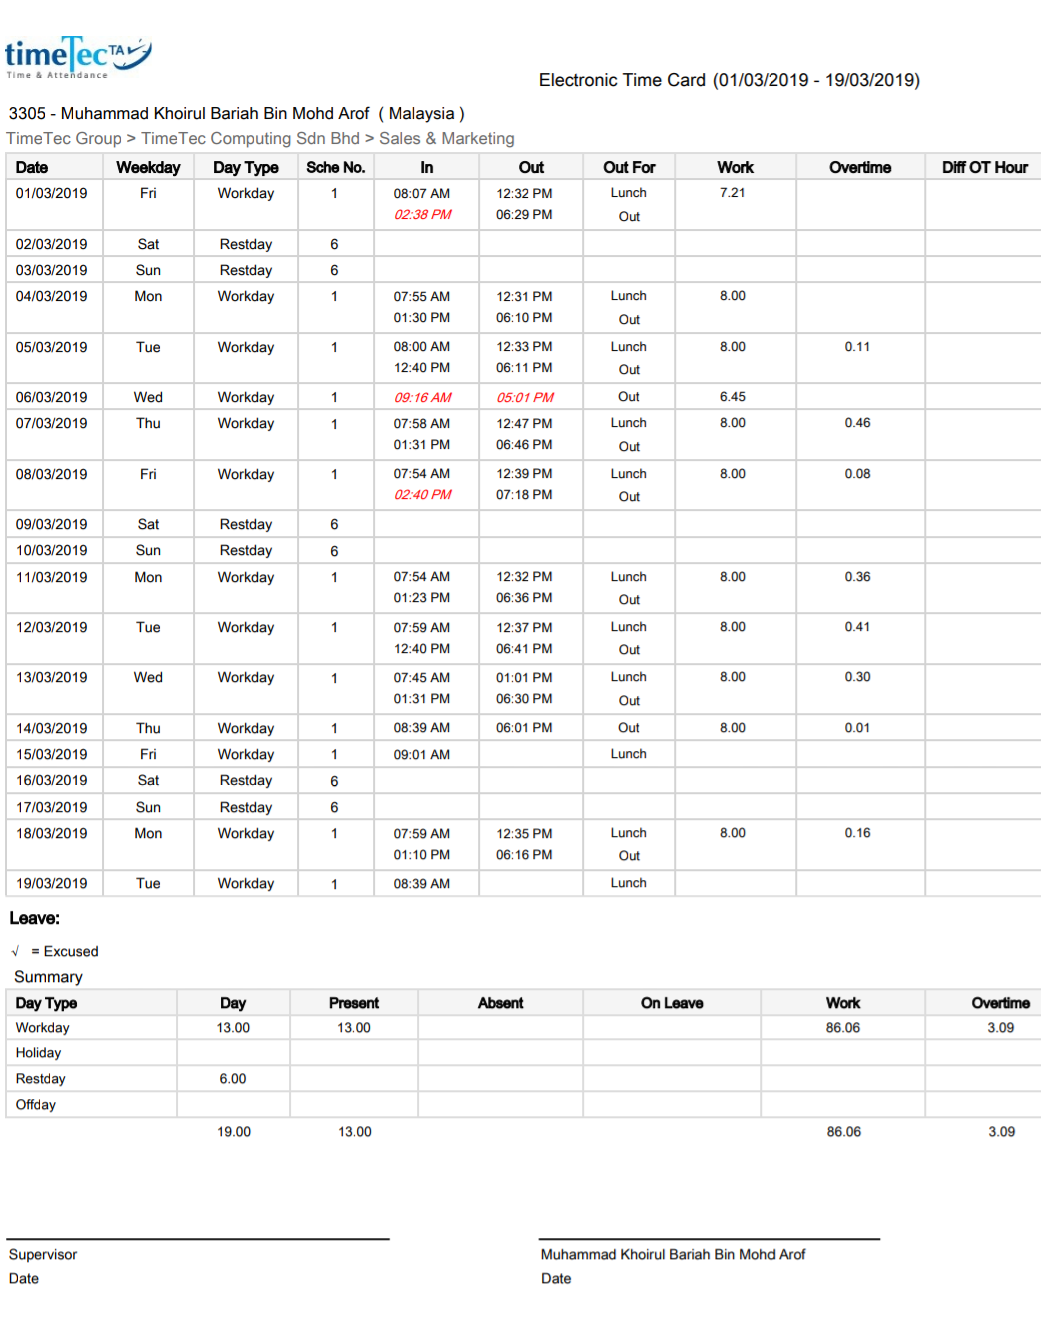
Task: Click the Supervisor signature line
Action: (198, 1239)
